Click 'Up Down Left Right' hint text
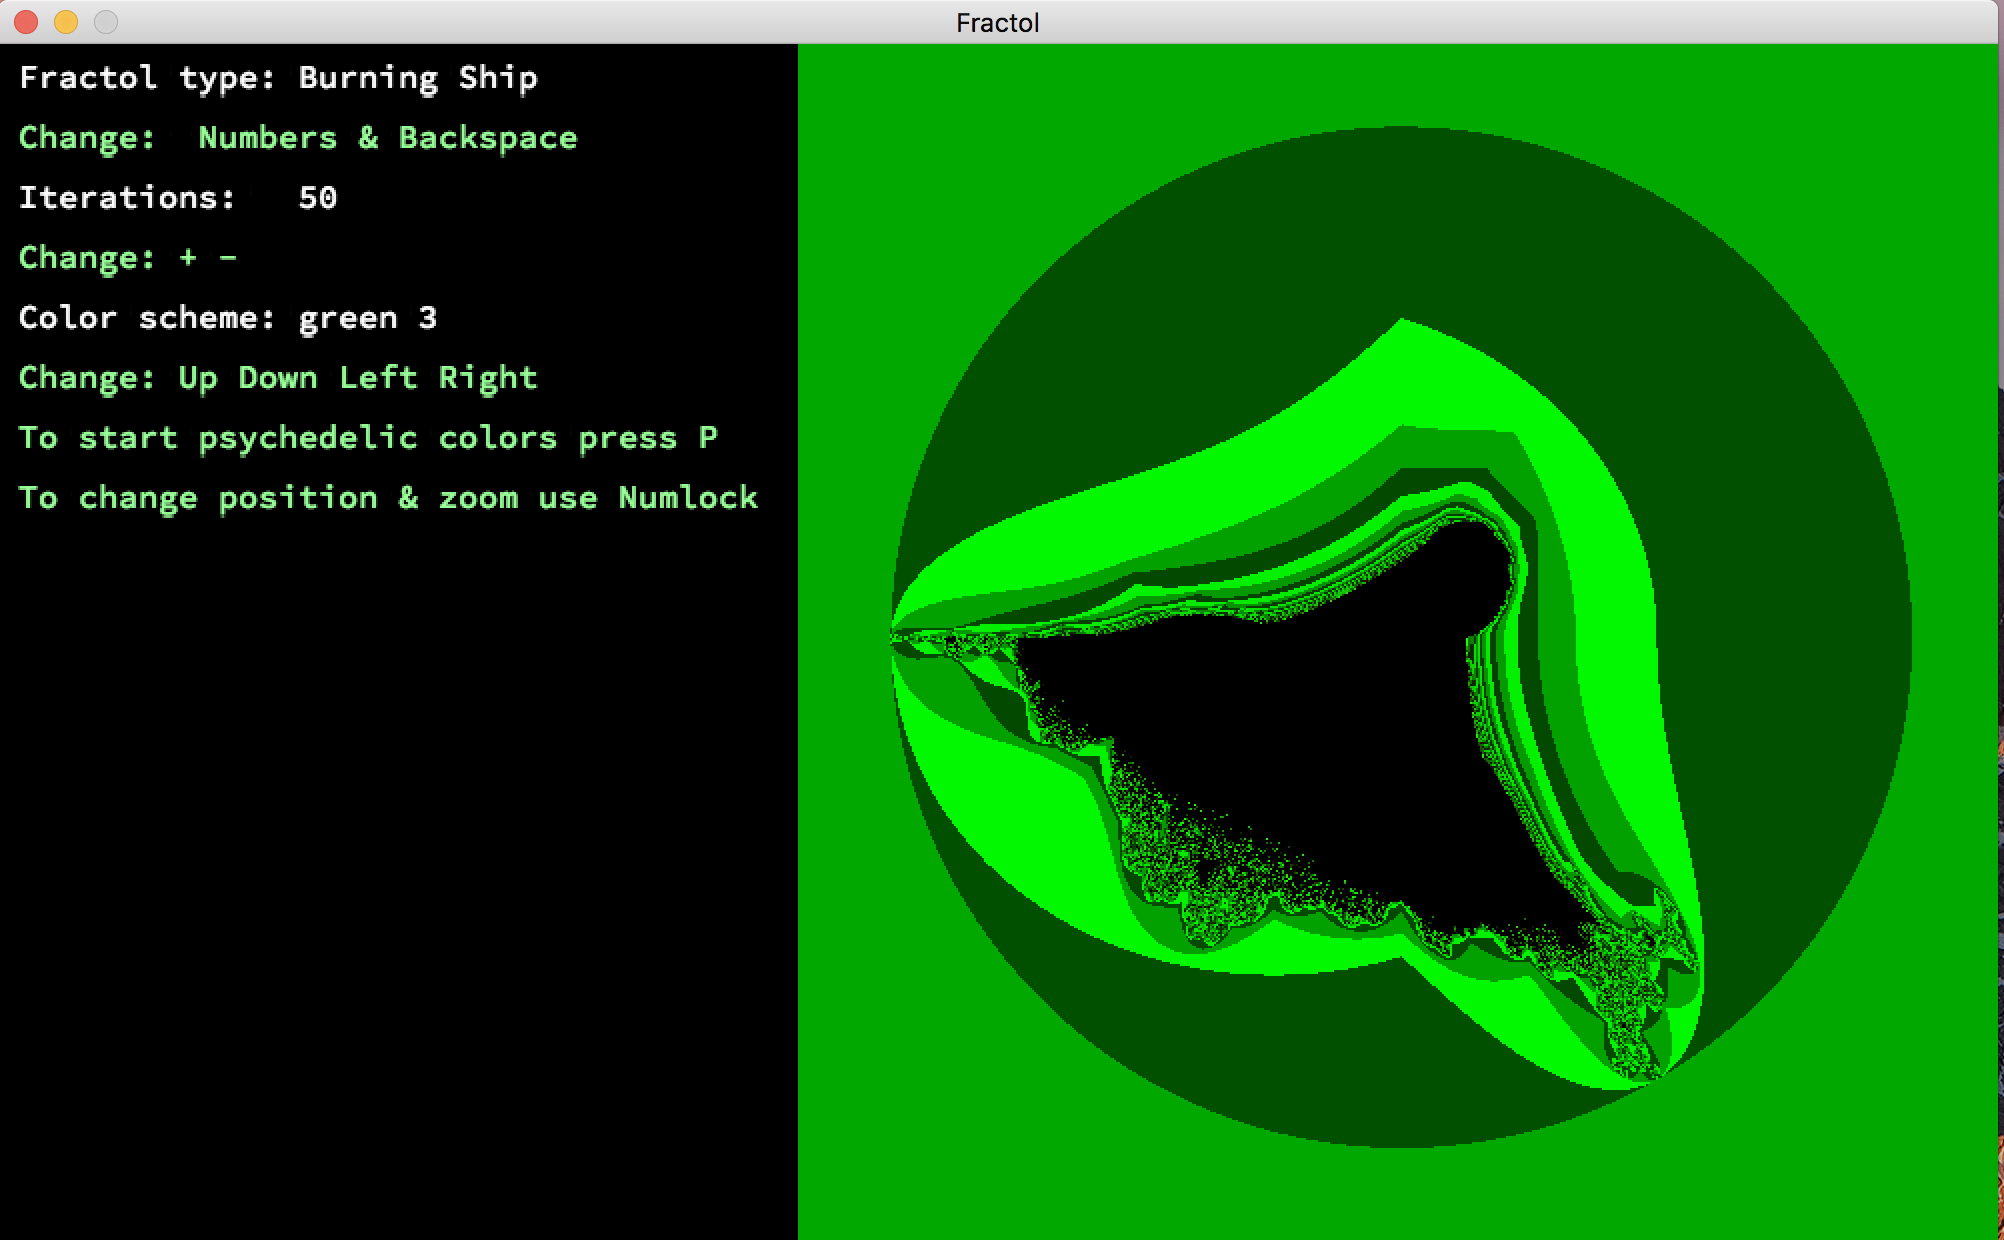 (357, 378)
